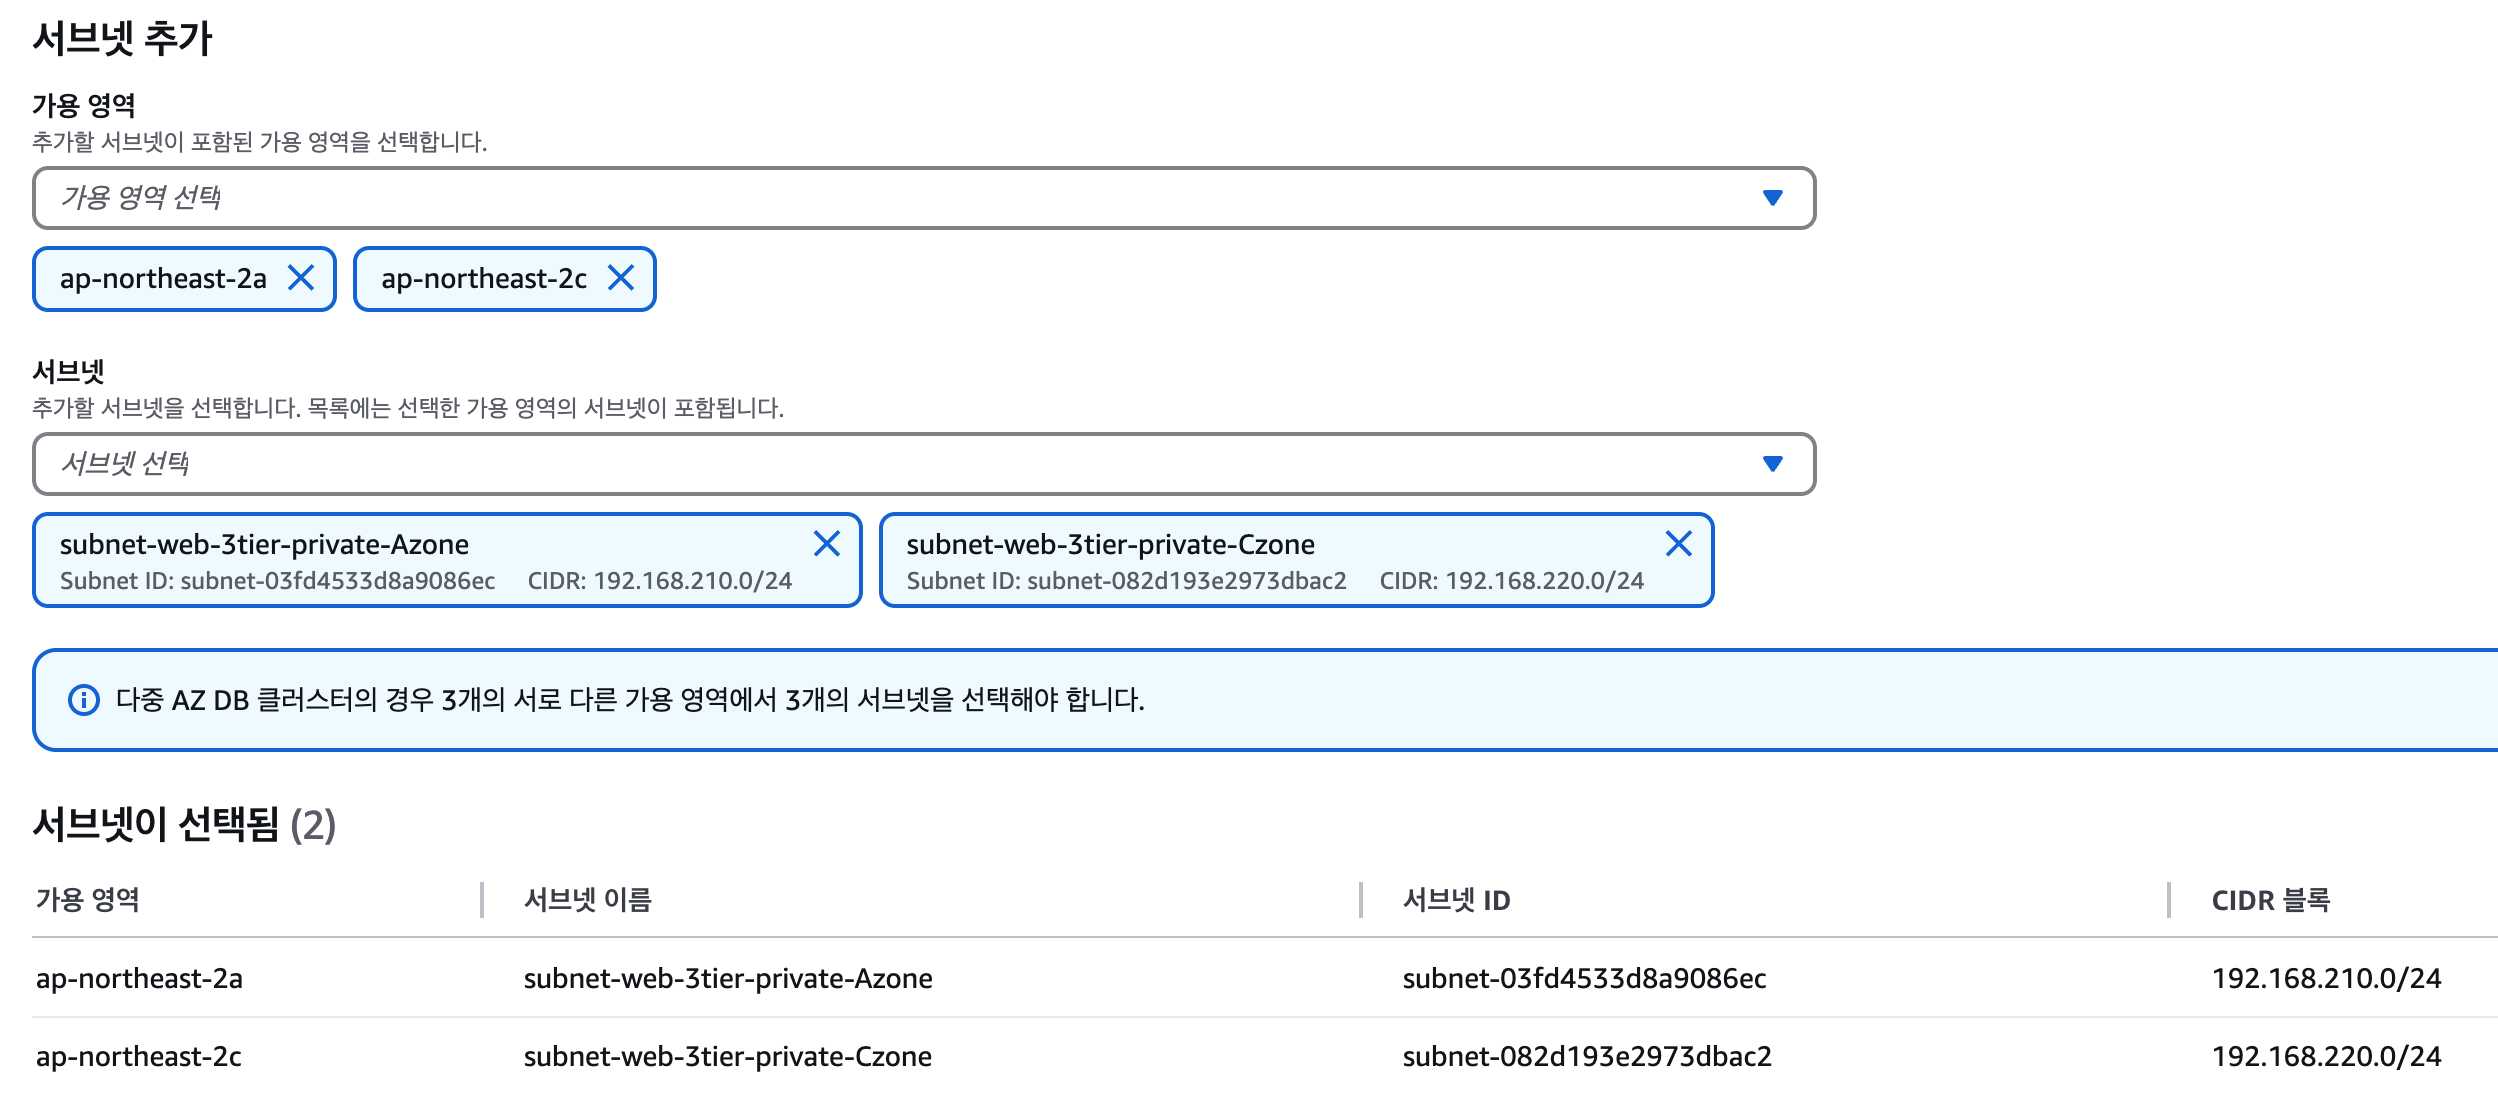Image resolution: width=2498 pixels, height=1110 pixels.
Task: Click the ap-northeast-2a token label
Action: [163, 278]
